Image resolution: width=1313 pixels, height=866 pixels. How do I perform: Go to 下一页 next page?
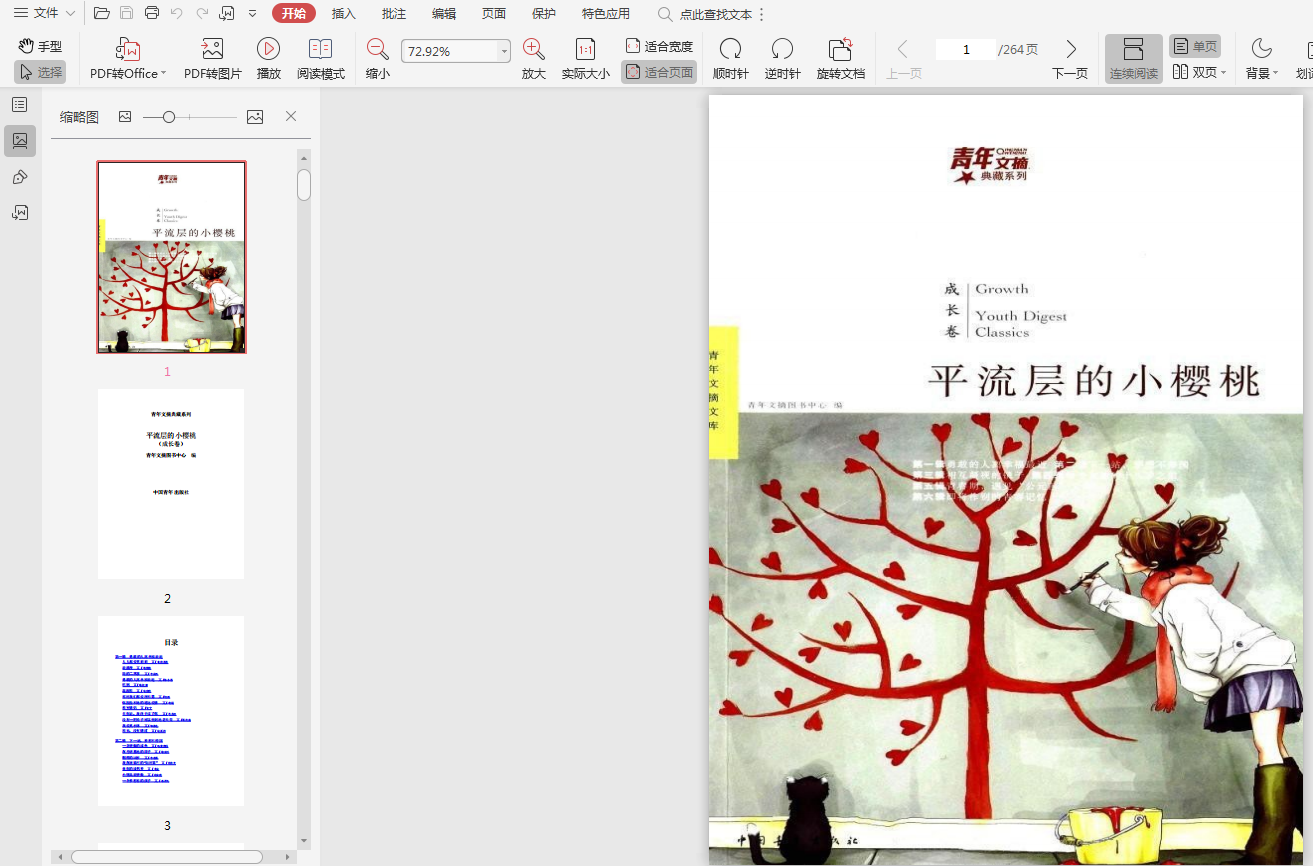tap(1070, 60)
